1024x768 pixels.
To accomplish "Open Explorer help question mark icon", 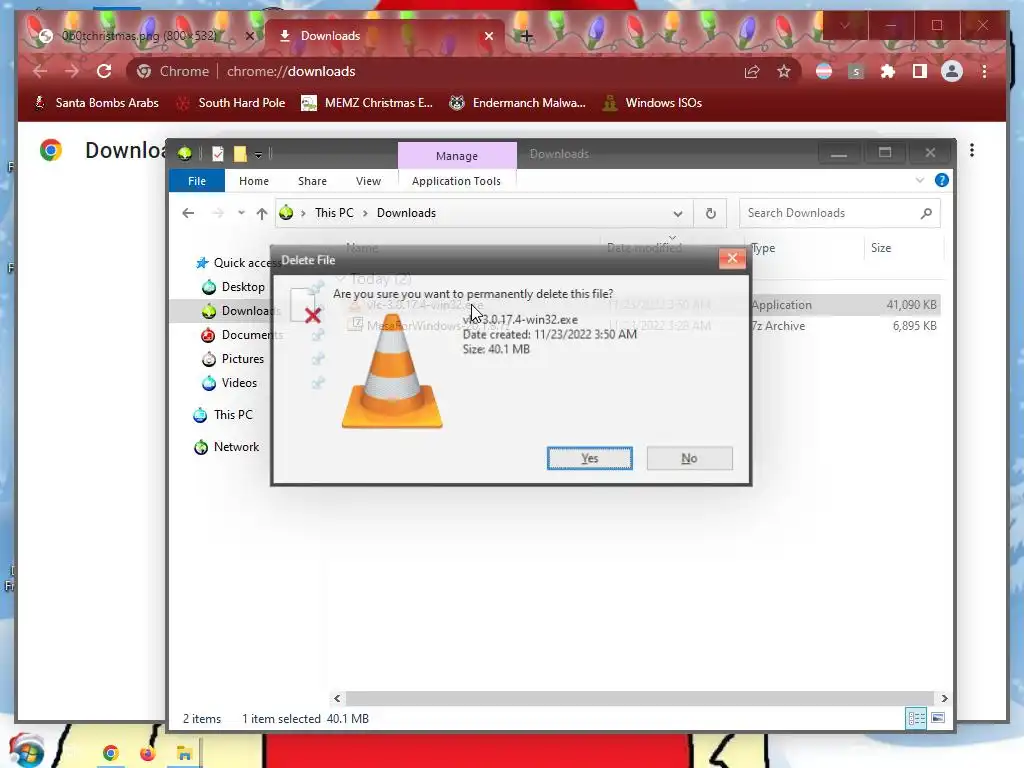I will (x=941, y=180).
